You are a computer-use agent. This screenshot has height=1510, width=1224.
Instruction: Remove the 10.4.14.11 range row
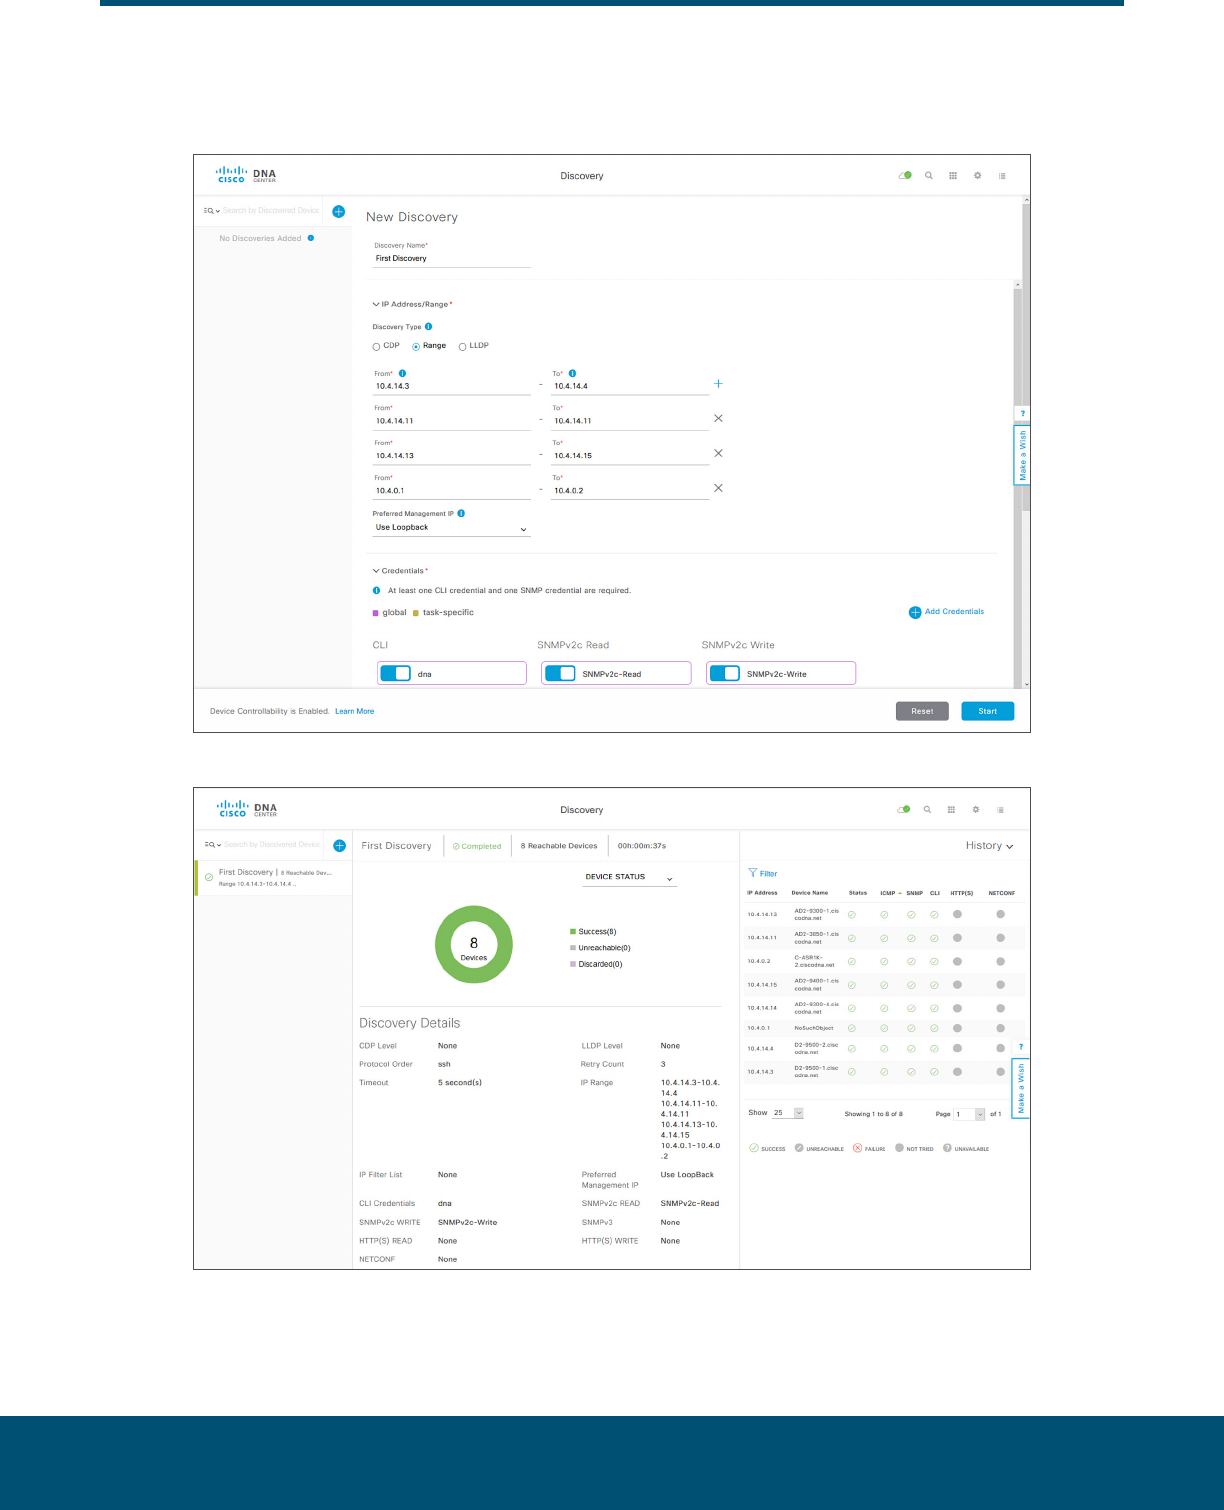(718, 418)
